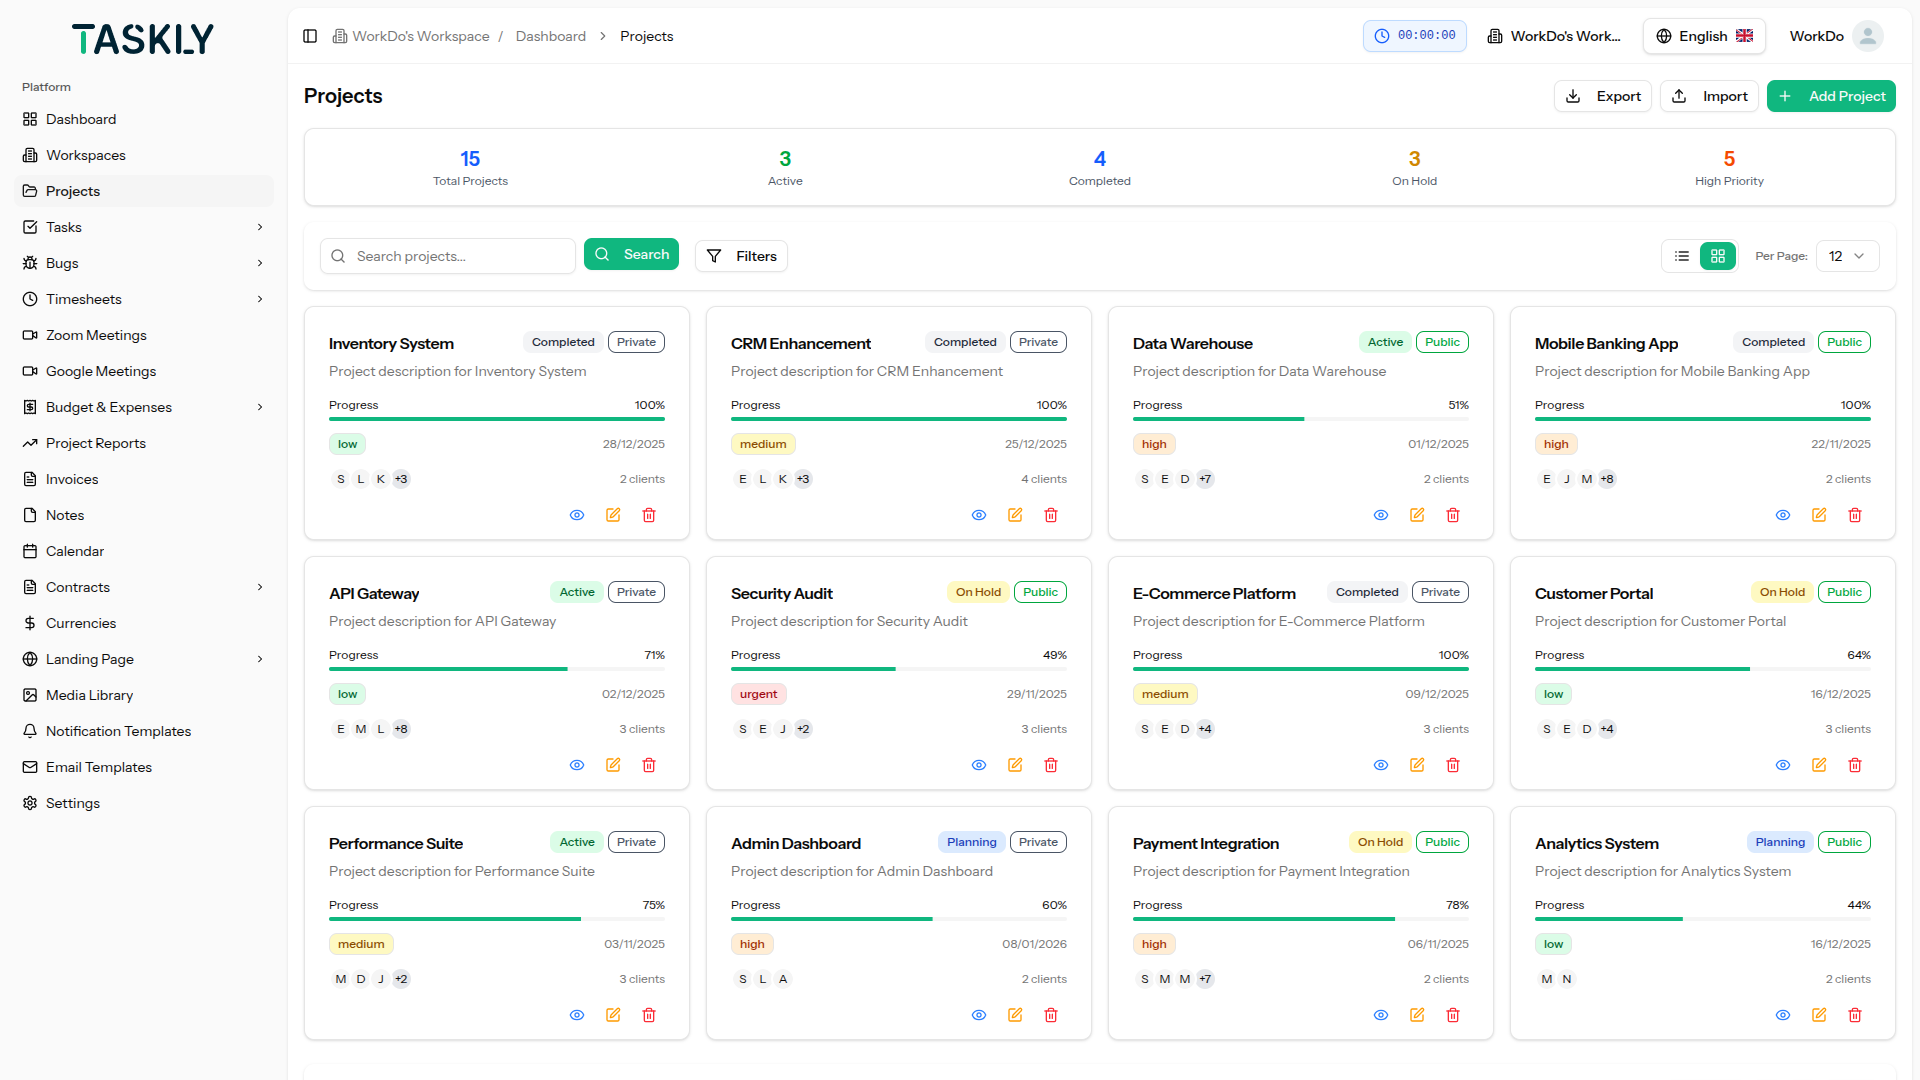This screenshot has width=1920, height=1080.
Task: View the E-Commerce Platform project
Action: [1381, 765]
